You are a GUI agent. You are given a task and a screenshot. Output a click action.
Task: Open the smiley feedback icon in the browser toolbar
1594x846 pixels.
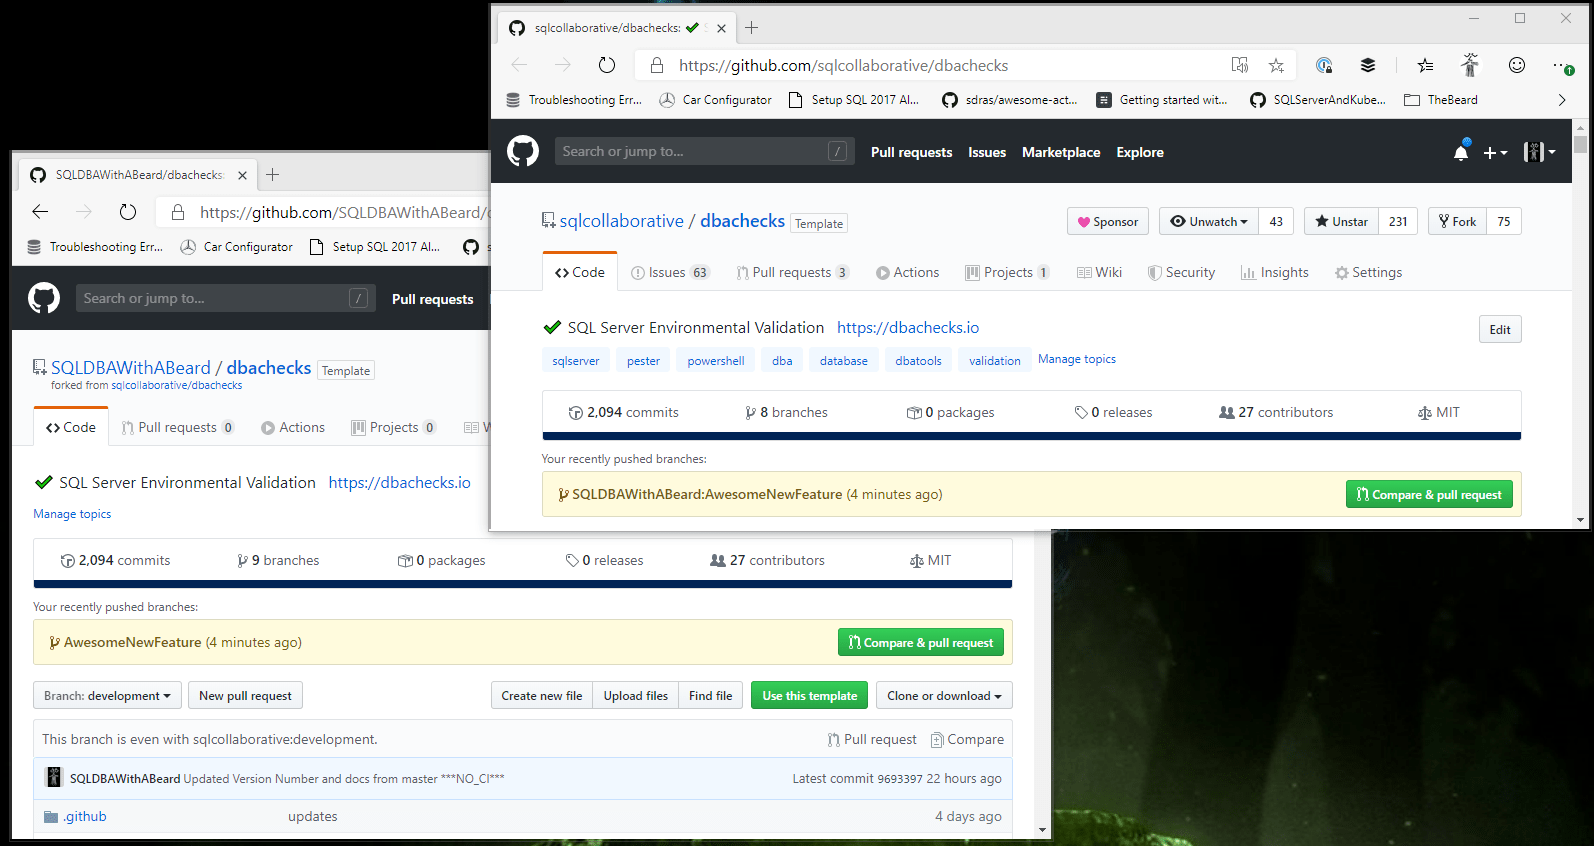(1517, 66)
